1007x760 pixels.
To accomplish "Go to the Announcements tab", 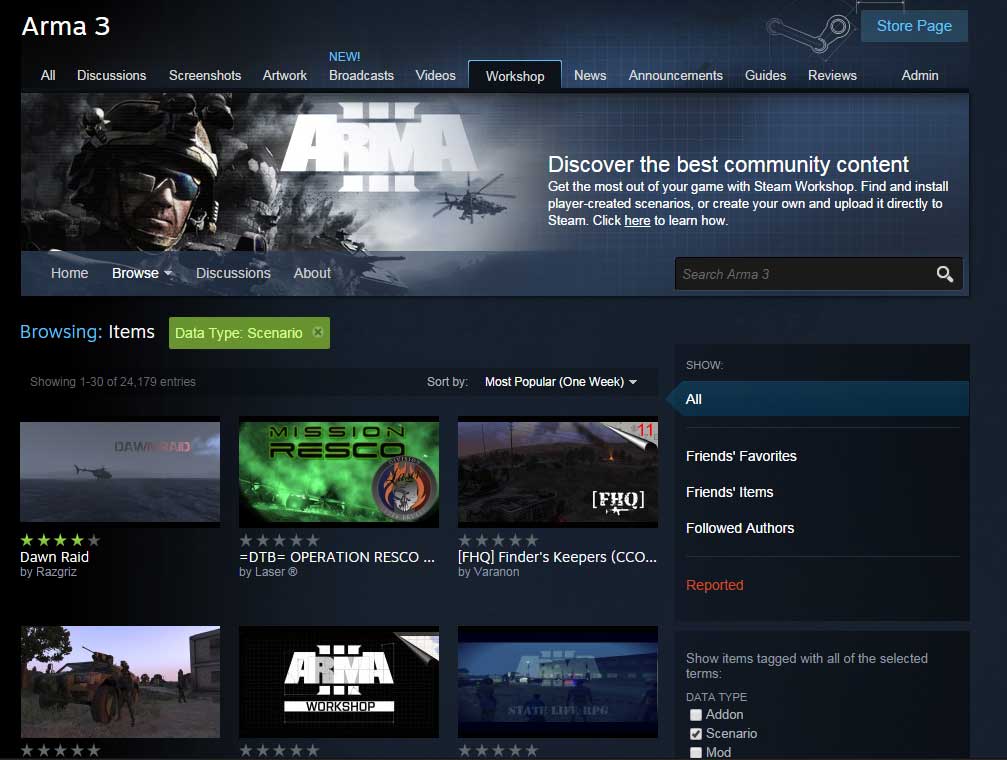I will [x=676, y=75].
